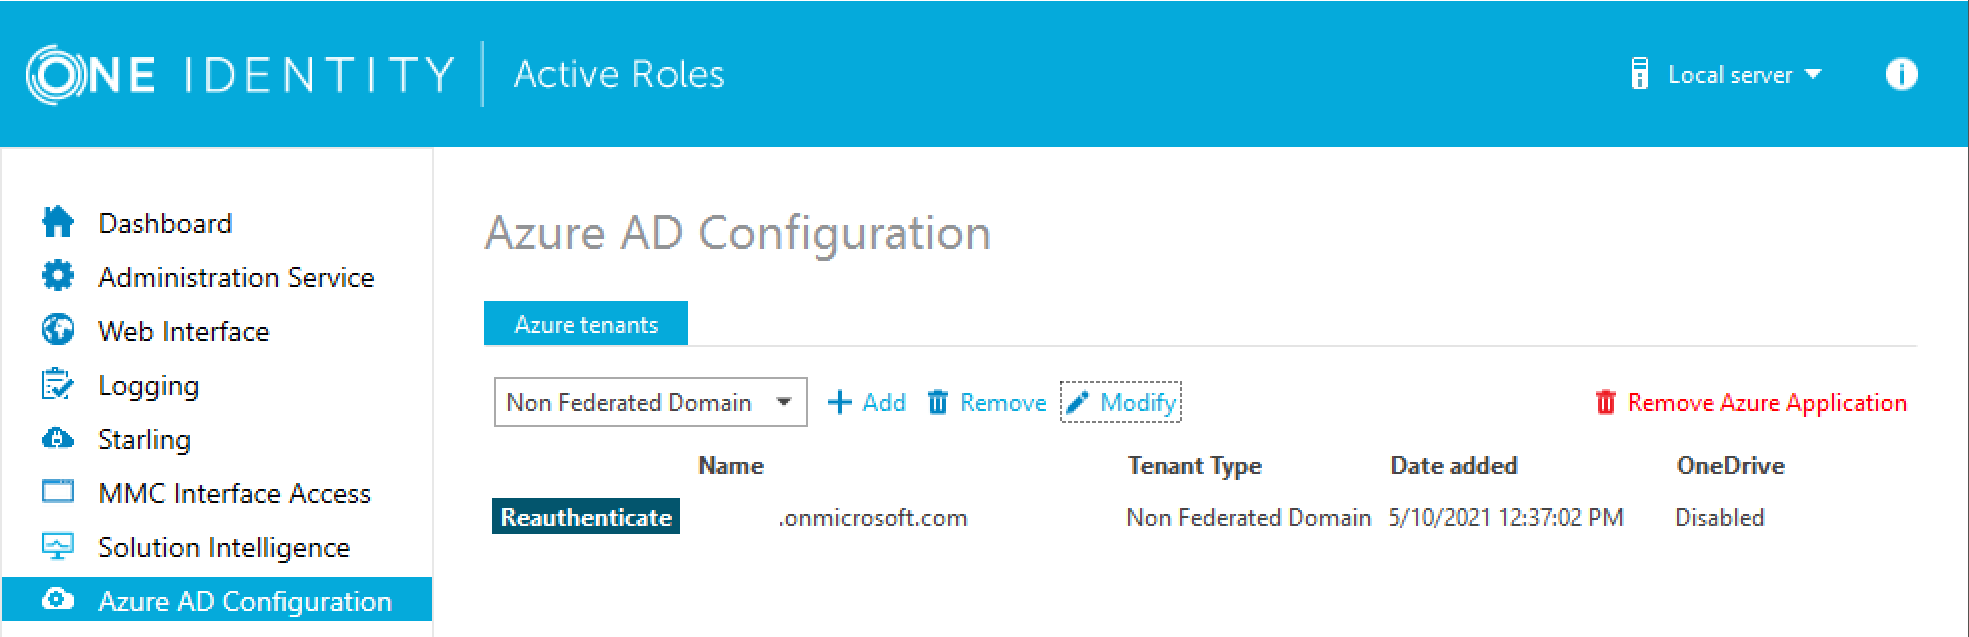Click the pencil icon beside Modify
The image size is (1969, 637).
tap(1077, 402)
